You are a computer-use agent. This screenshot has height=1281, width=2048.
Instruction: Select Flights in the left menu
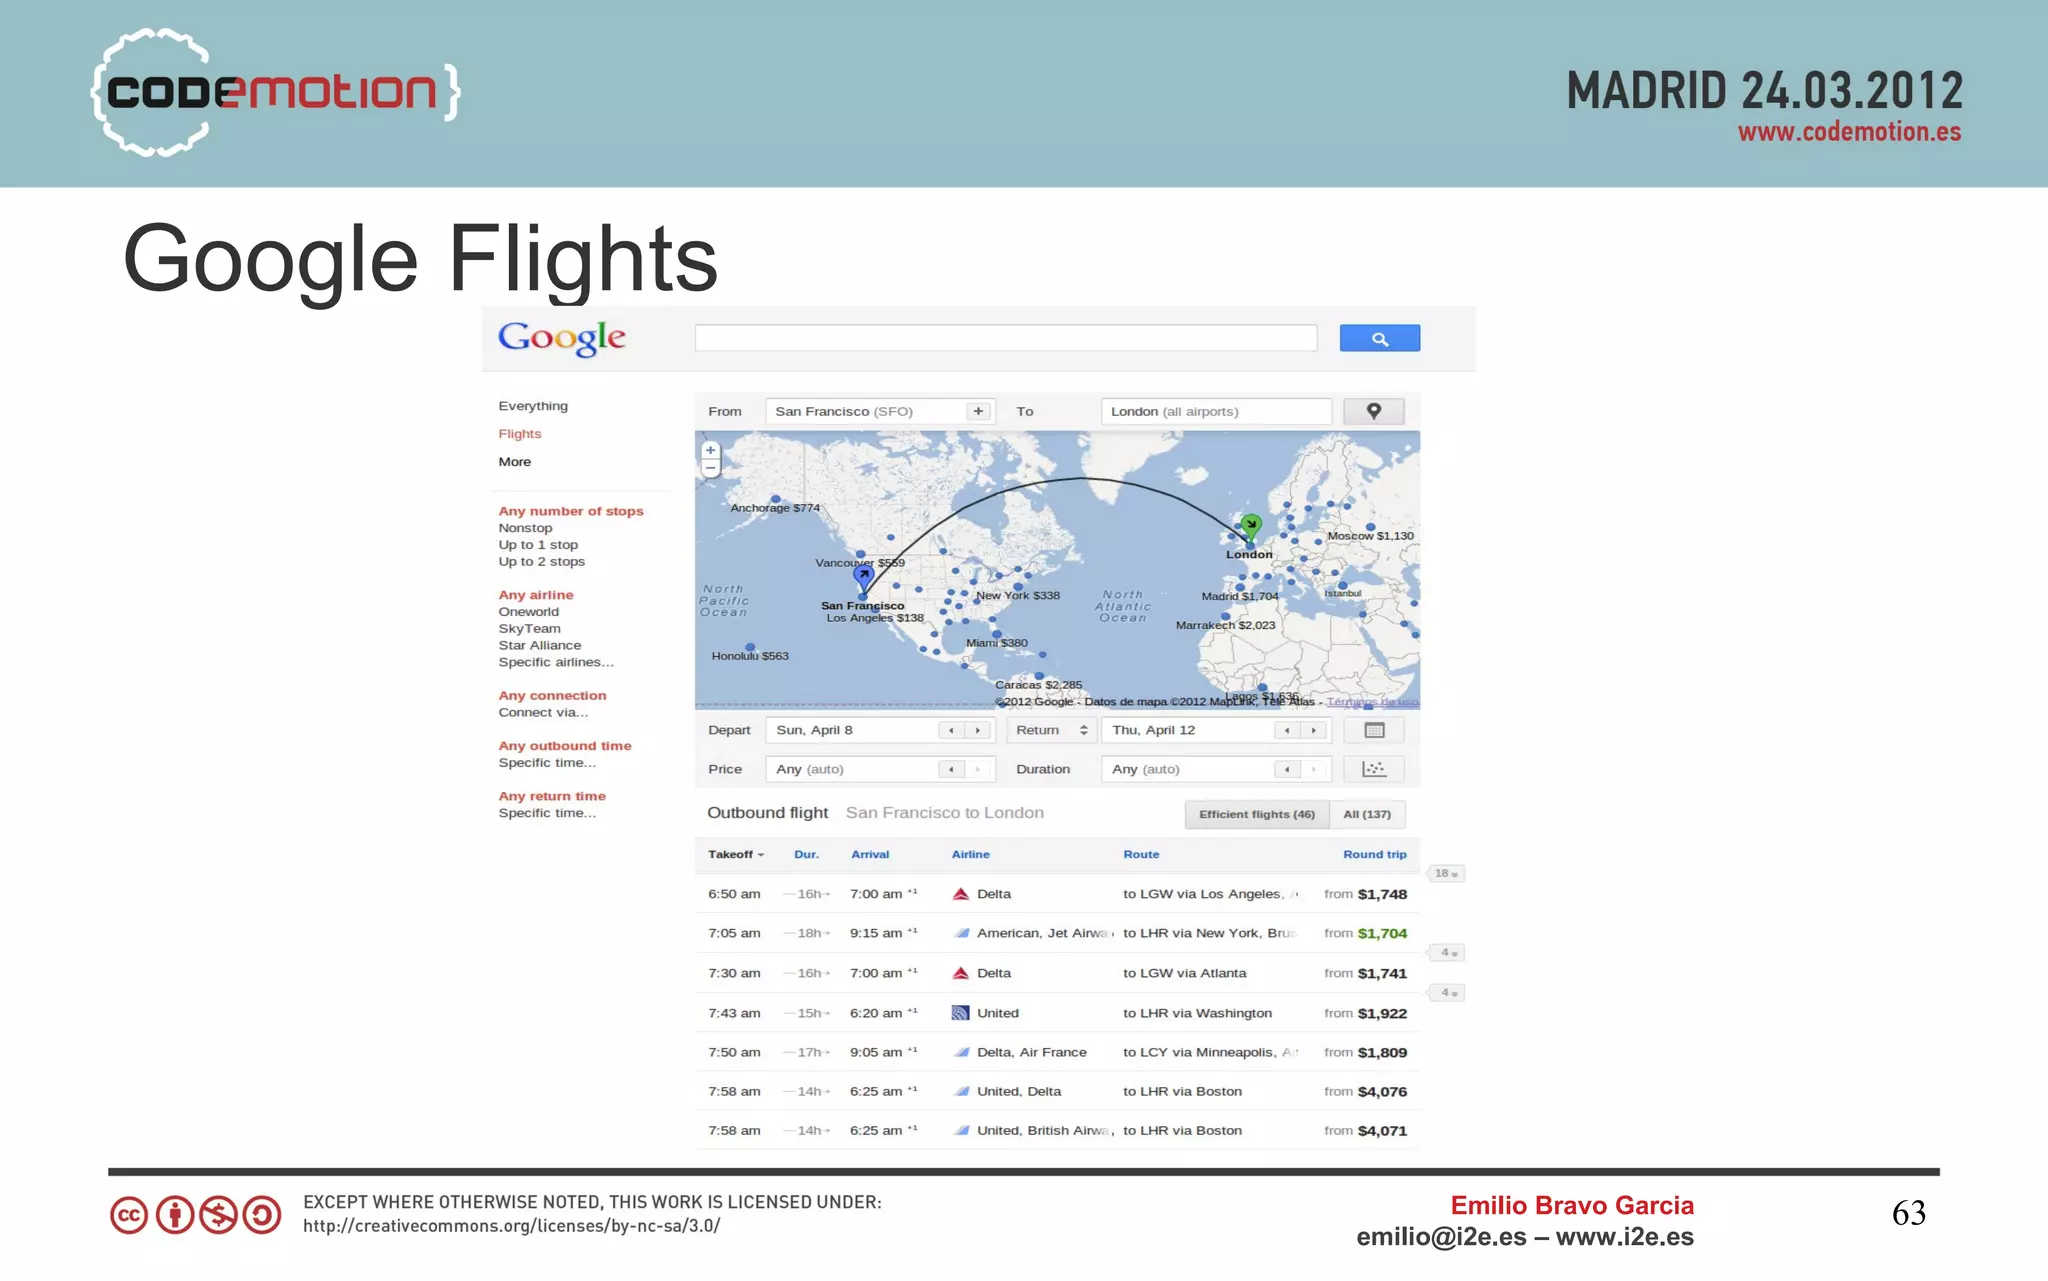point(520,434)
